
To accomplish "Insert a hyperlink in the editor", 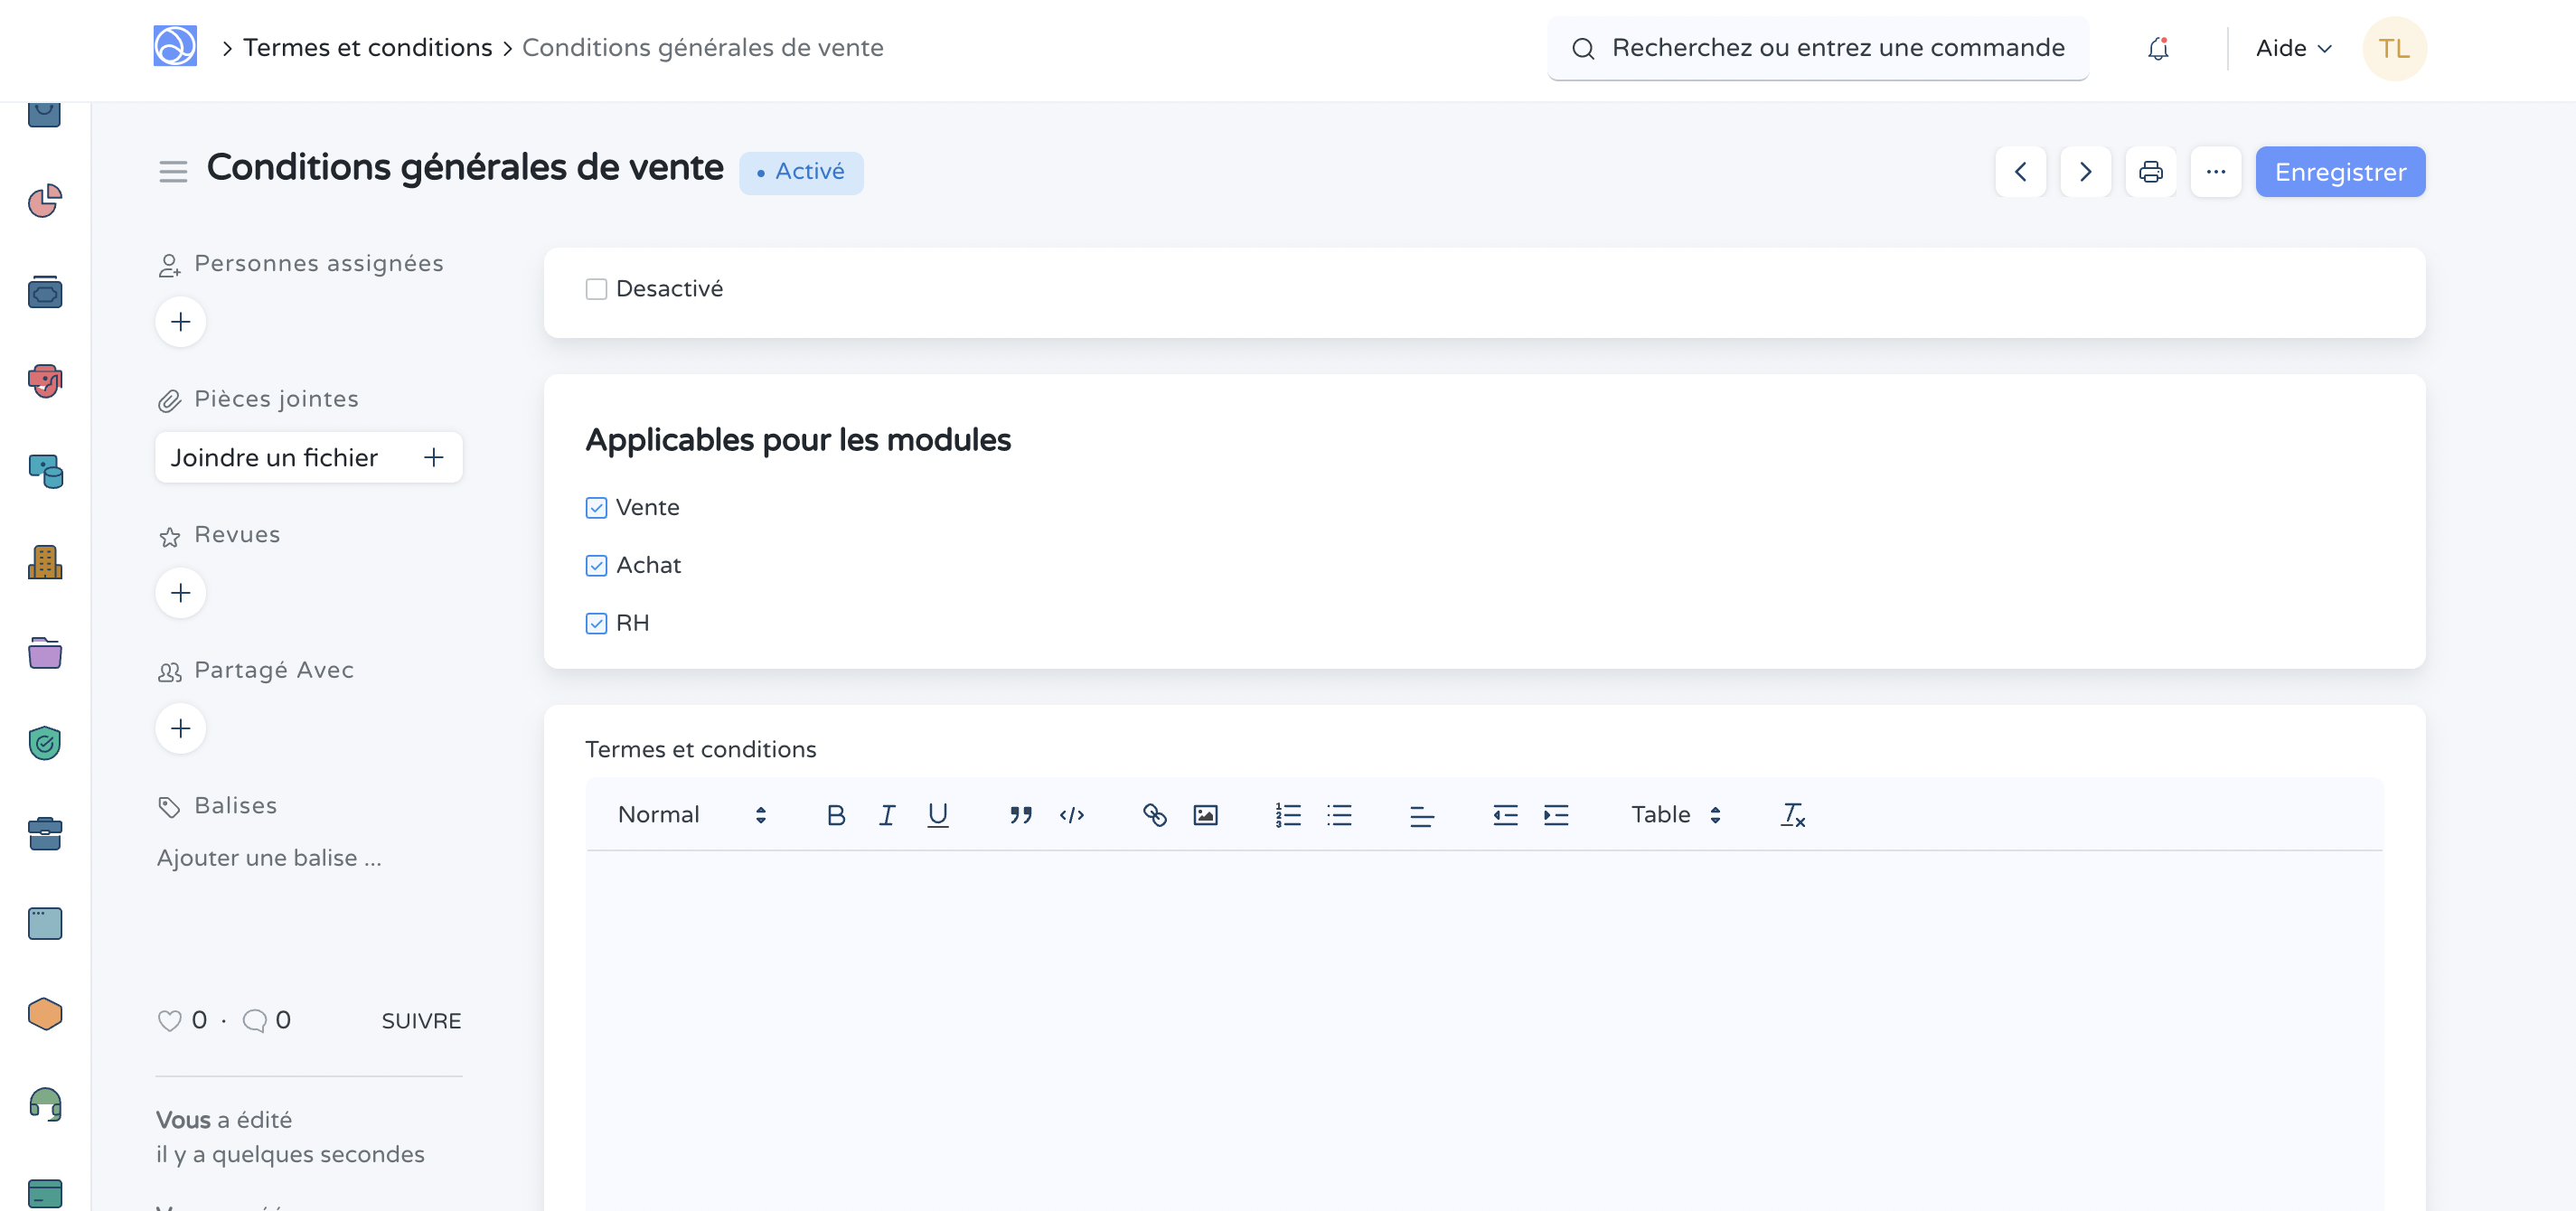I will click(x=1155, y=814).
